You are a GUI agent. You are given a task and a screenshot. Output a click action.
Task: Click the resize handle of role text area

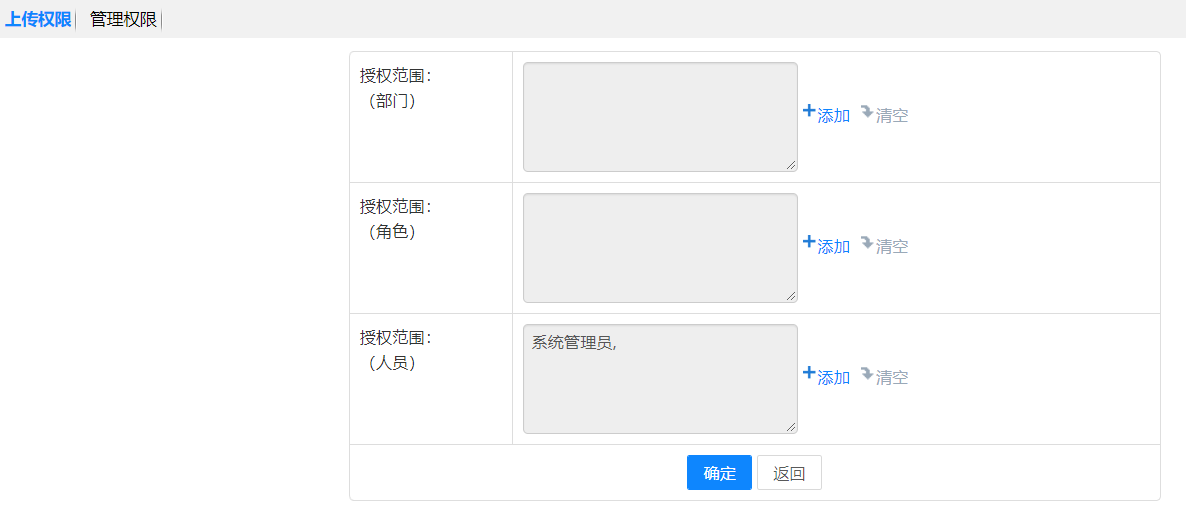pyautogui.click(x=791, y=296)
